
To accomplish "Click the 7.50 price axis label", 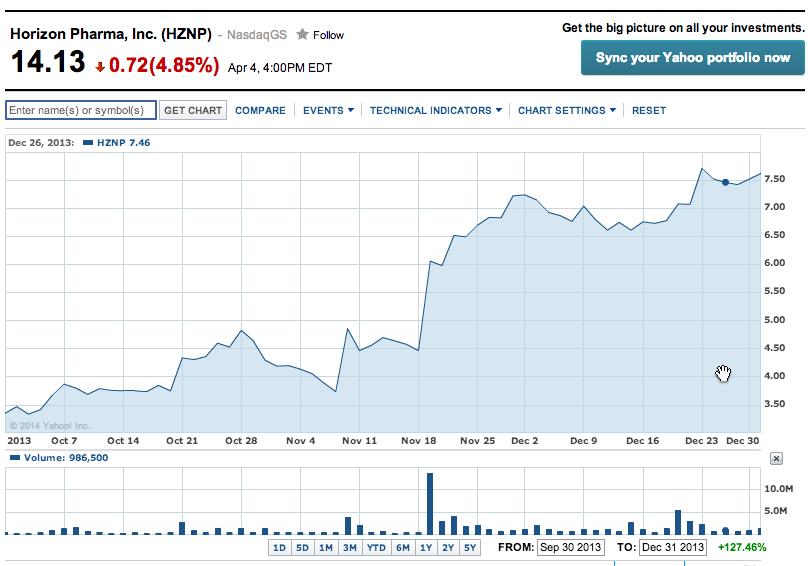I will pos(775,179).
